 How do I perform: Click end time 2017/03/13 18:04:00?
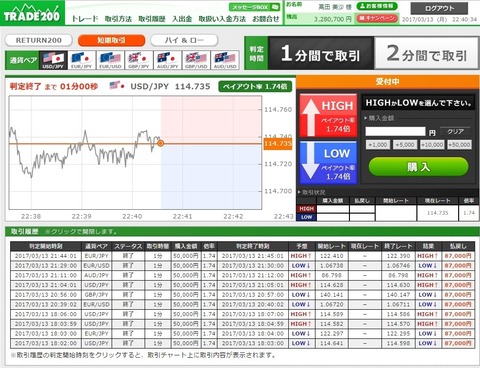click(x=253, y=333)
